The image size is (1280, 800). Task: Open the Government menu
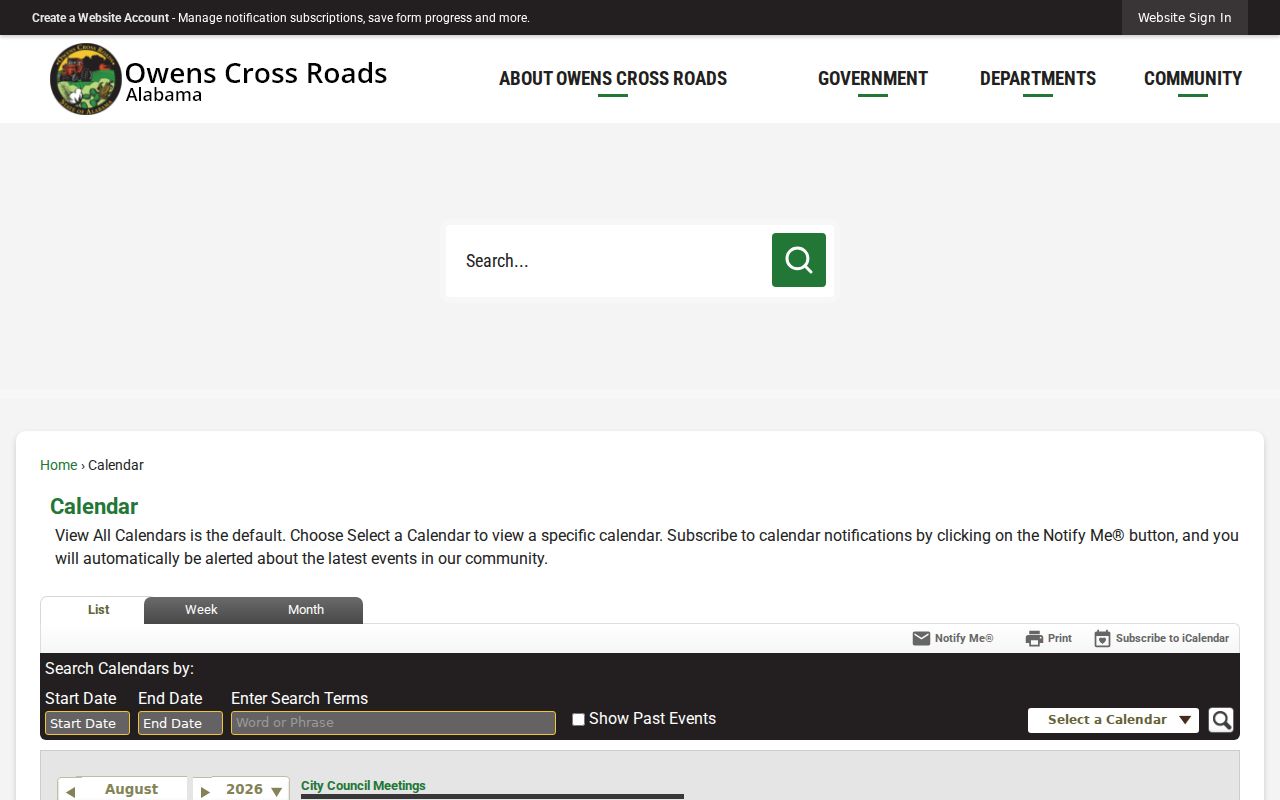pos(873,79)
